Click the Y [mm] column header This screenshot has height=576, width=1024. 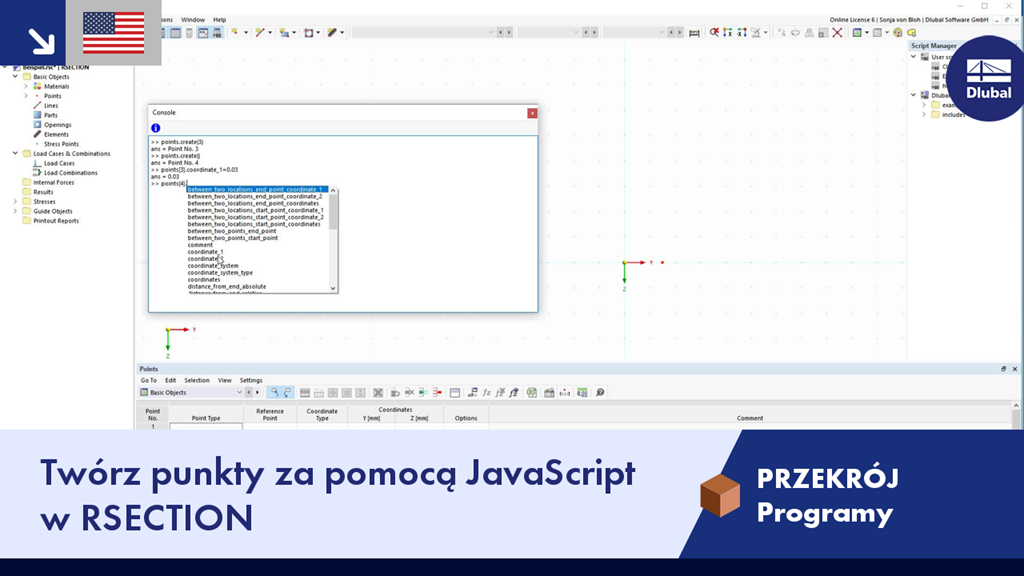372,418
